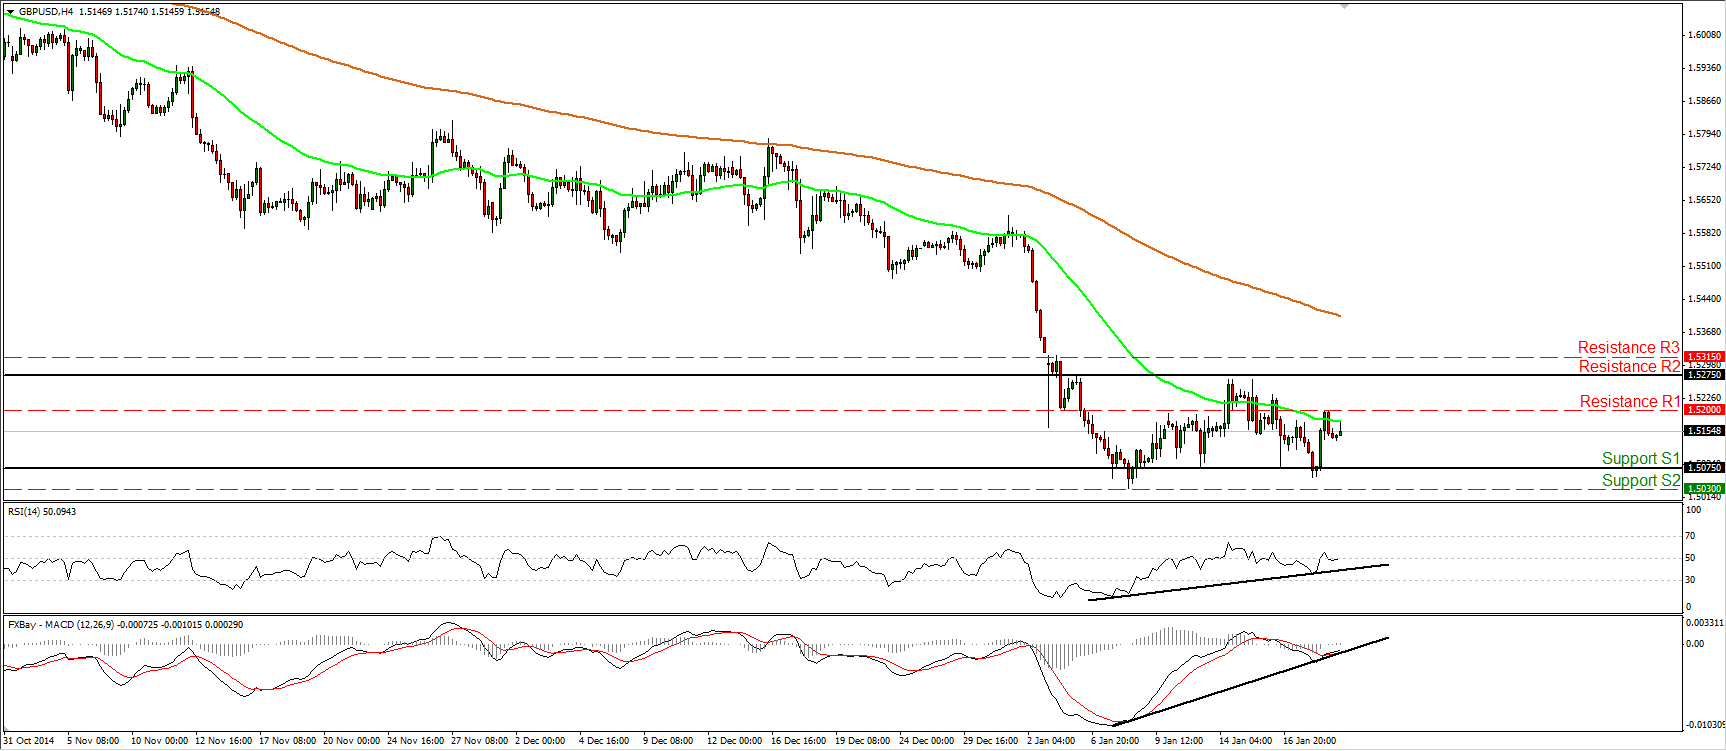Viewport: 1726px width, 751px height.
Task: Click the 24 Nov 16:00 date on the time axis
Action: coord(416,741)
